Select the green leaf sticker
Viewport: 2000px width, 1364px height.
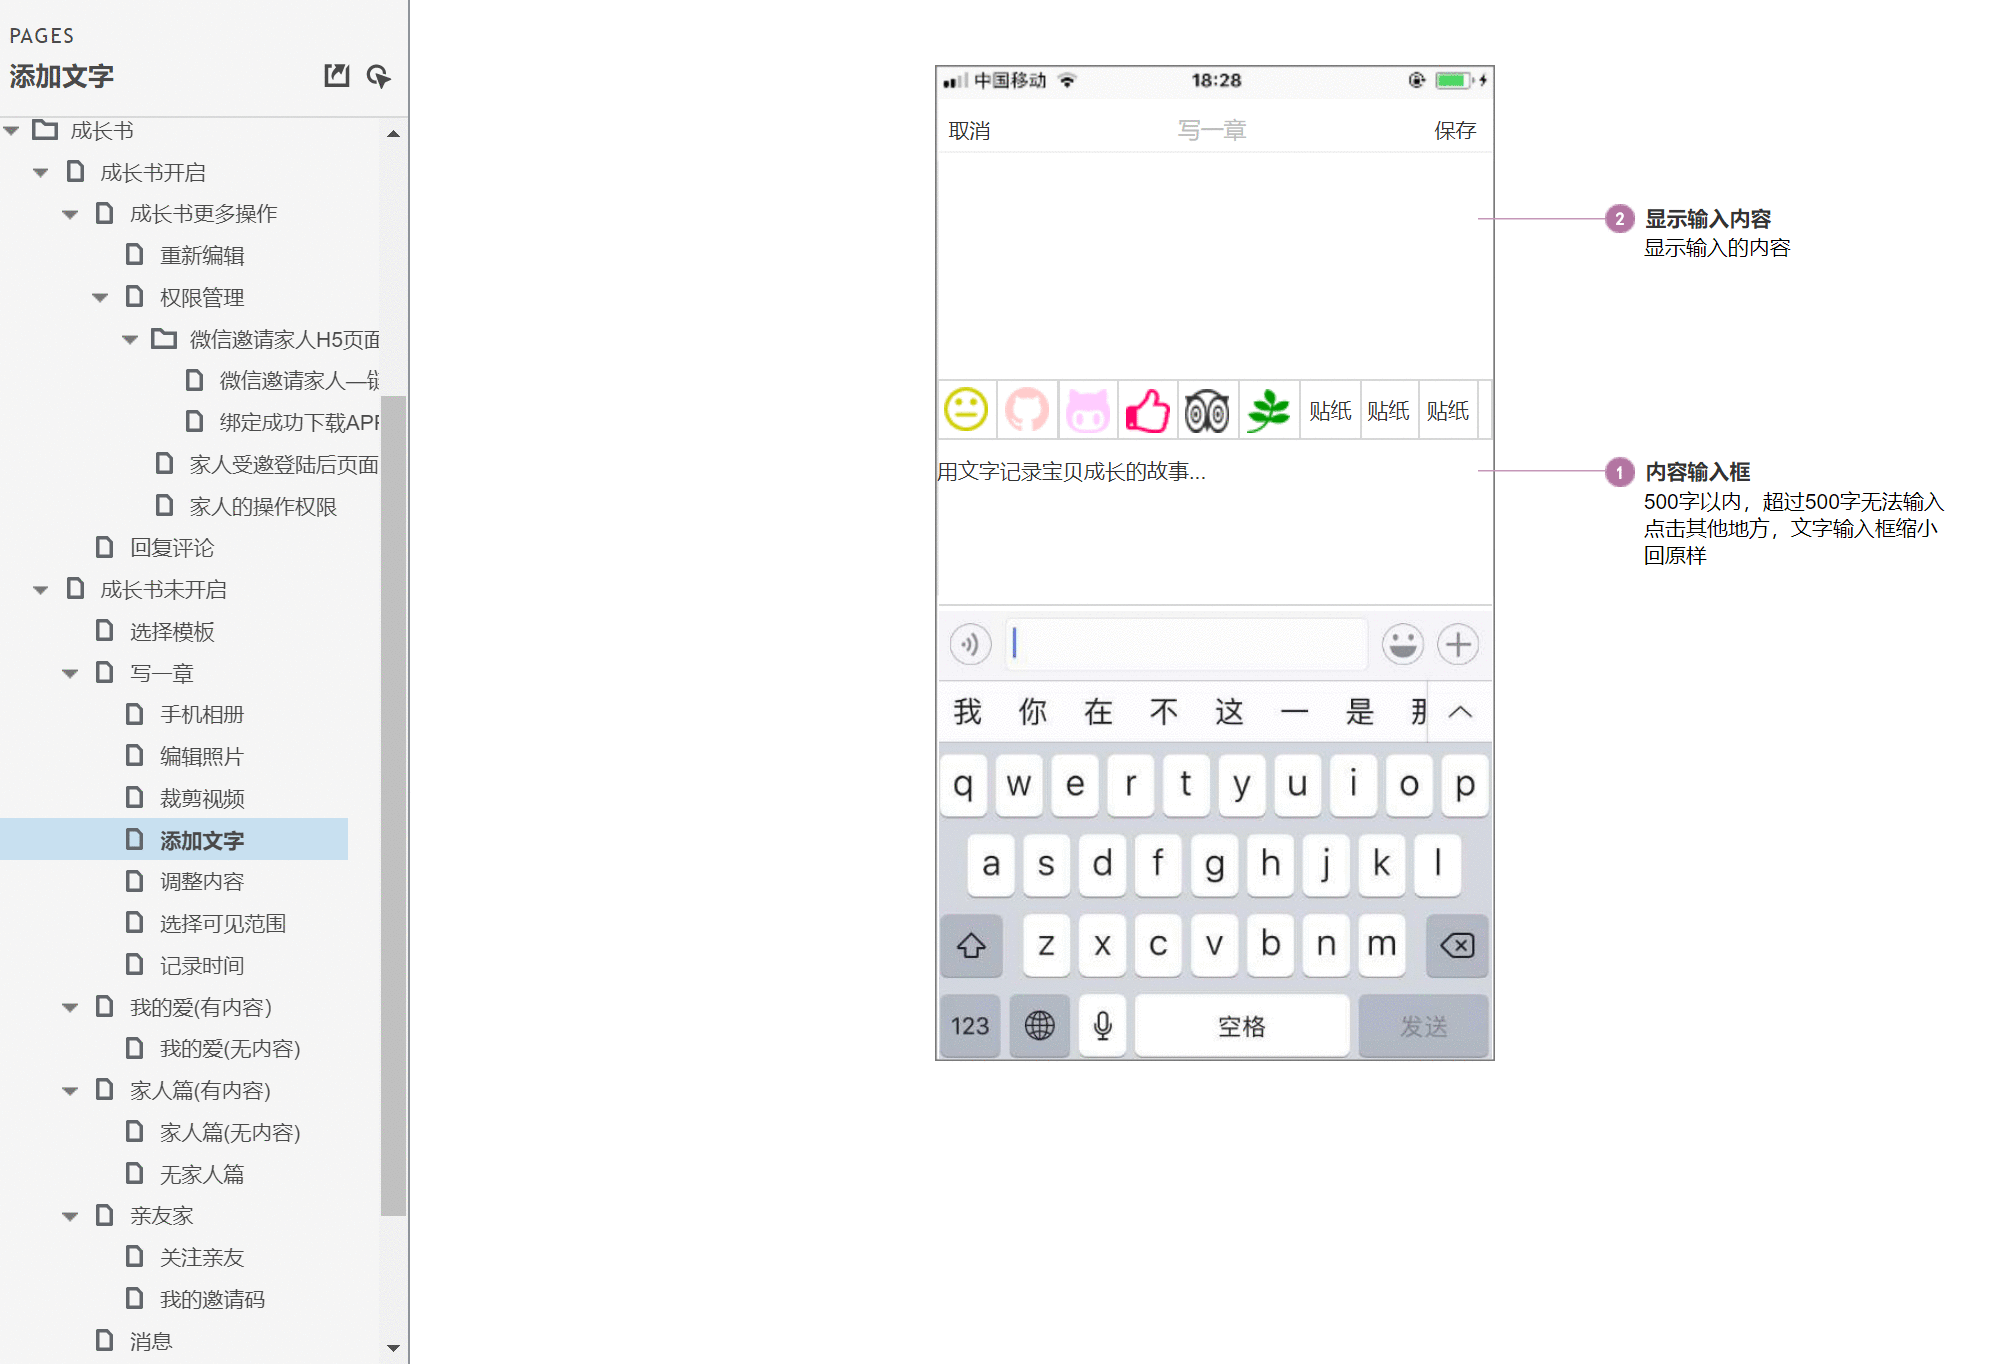click(1268, 410)
